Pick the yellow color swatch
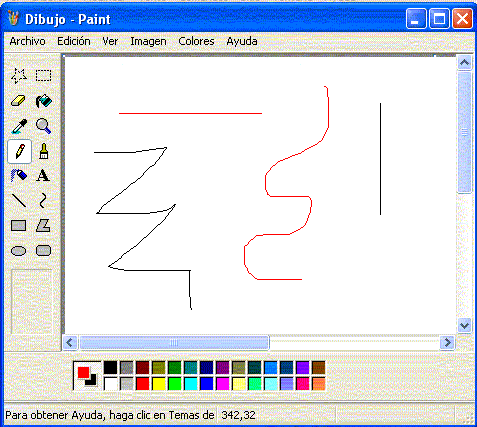The image size is (477, 427). pyautogui.click(x=159, y=384)
